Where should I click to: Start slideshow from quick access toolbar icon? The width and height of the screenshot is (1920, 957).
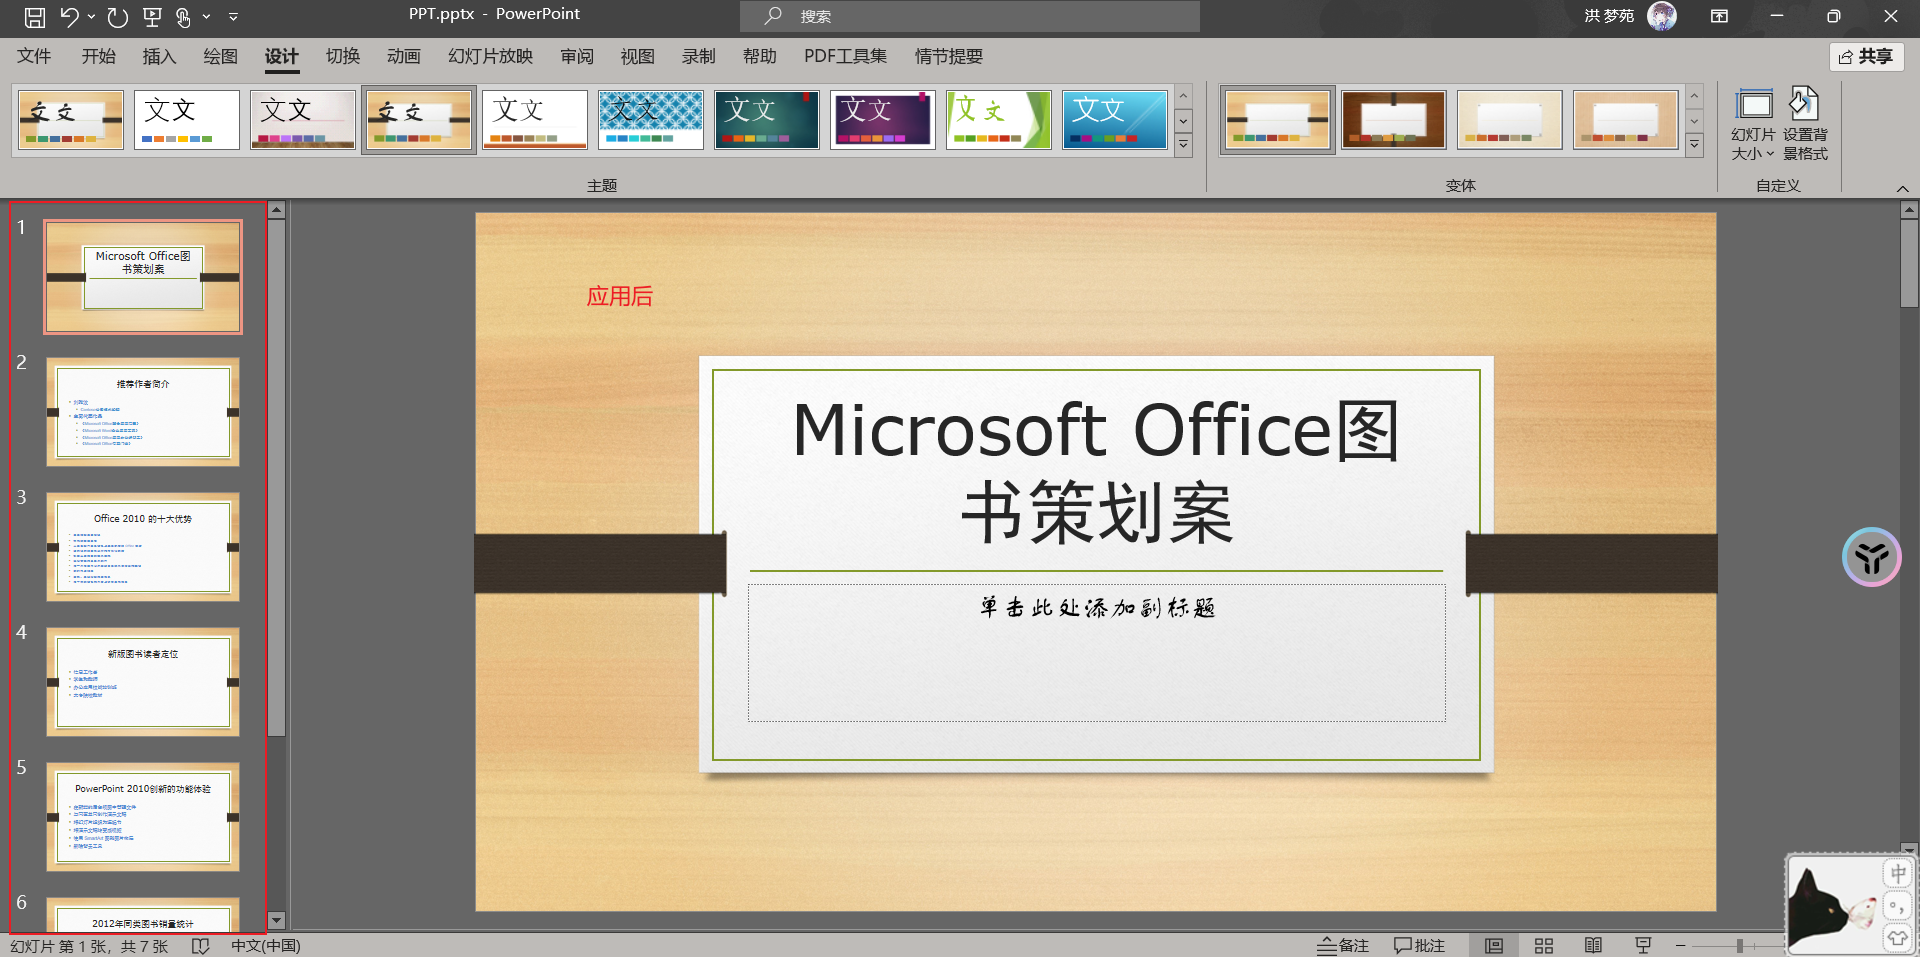[152, 16]
